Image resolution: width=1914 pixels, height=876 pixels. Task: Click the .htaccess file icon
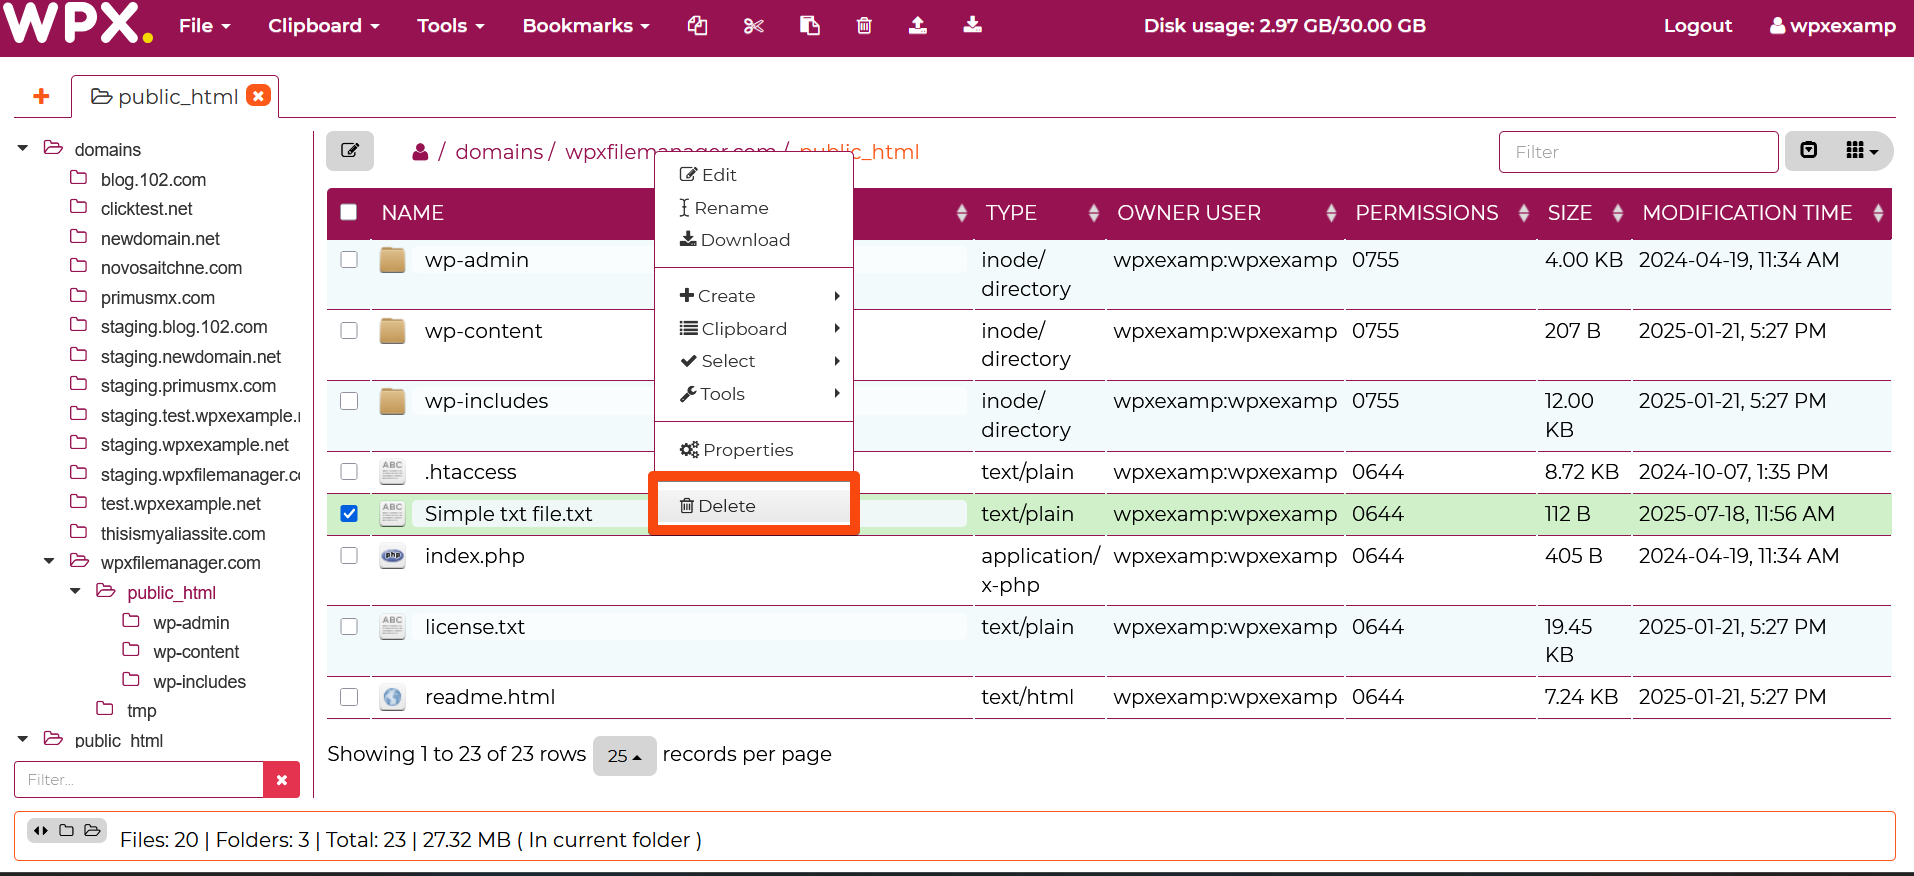[x=393, y=472]
